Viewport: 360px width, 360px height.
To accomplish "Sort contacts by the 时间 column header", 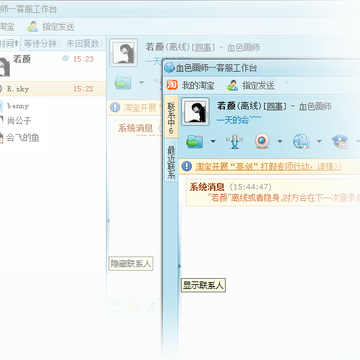I will point(9,43).
